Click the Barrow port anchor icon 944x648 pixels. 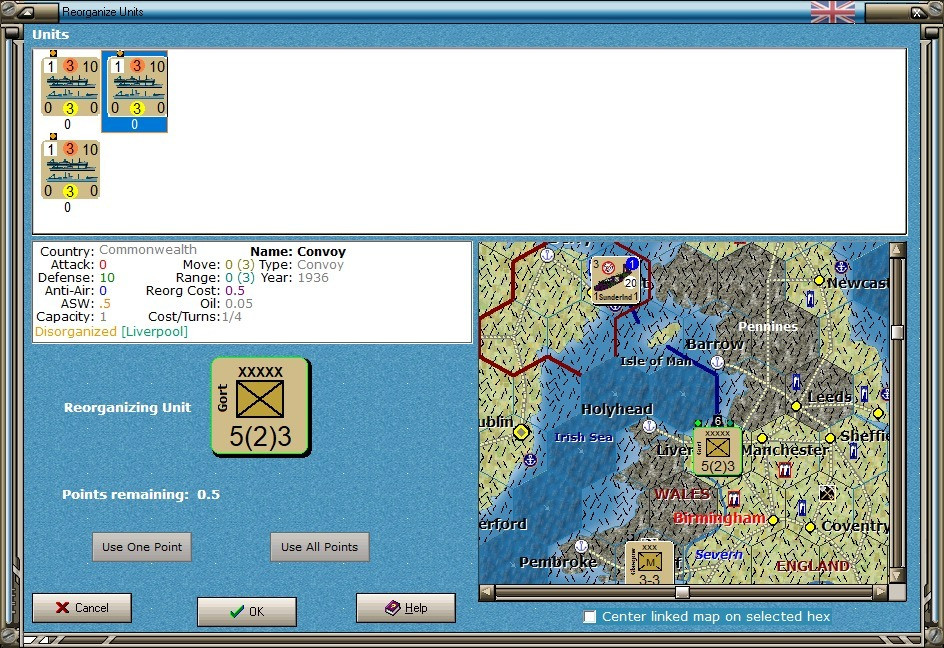[717, 362]
